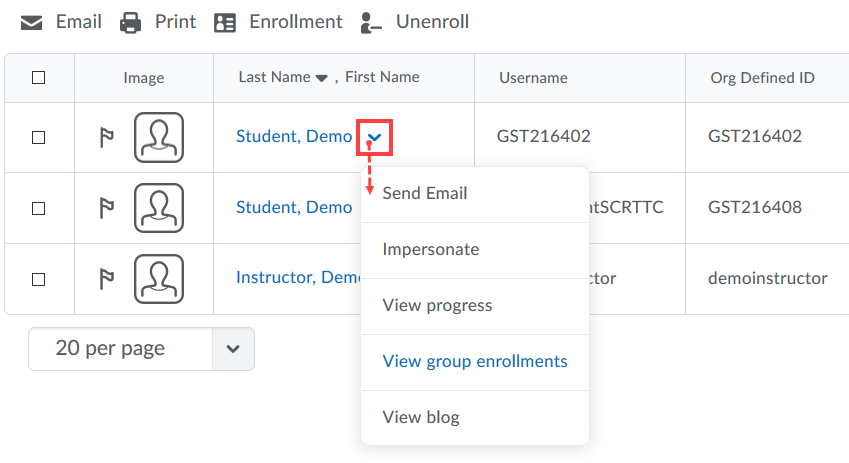Image resolution: width=849 pixels, height=463 pixels.
Task: Click the Print printer icon
Action: (130, 23)
